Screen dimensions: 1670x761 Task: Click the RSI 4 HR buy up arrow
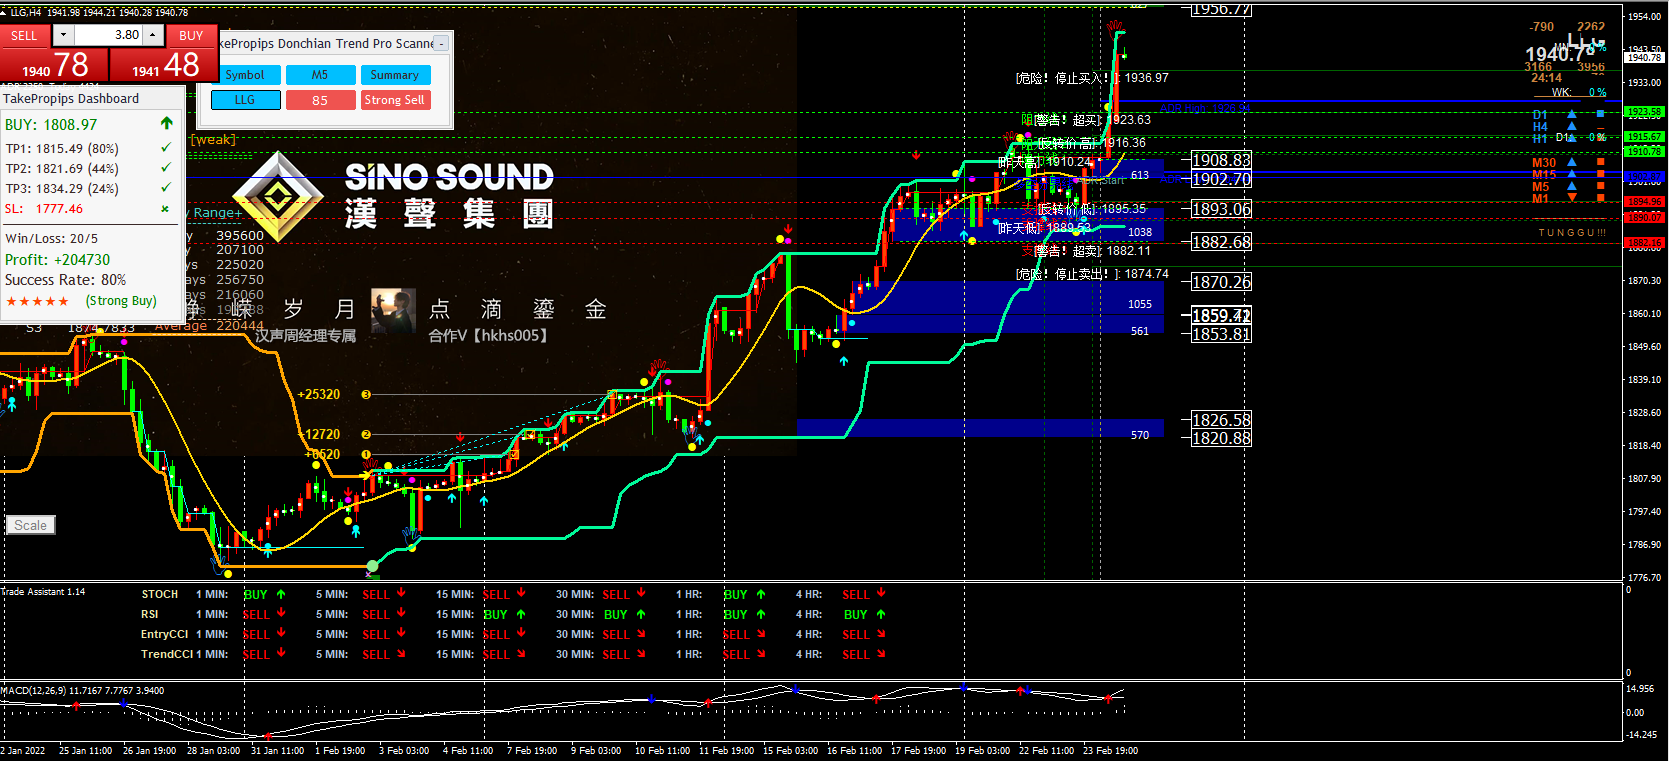click(881, 614)
